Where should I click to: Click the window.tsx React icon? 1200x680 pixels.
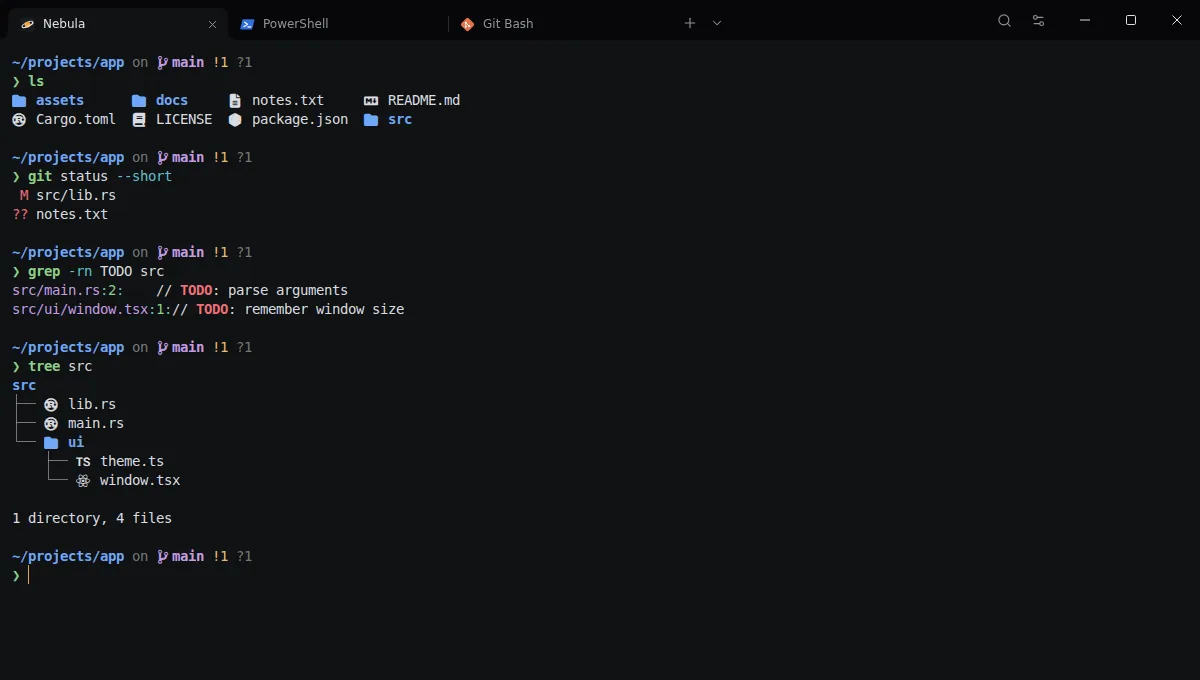tap(83, 480)
